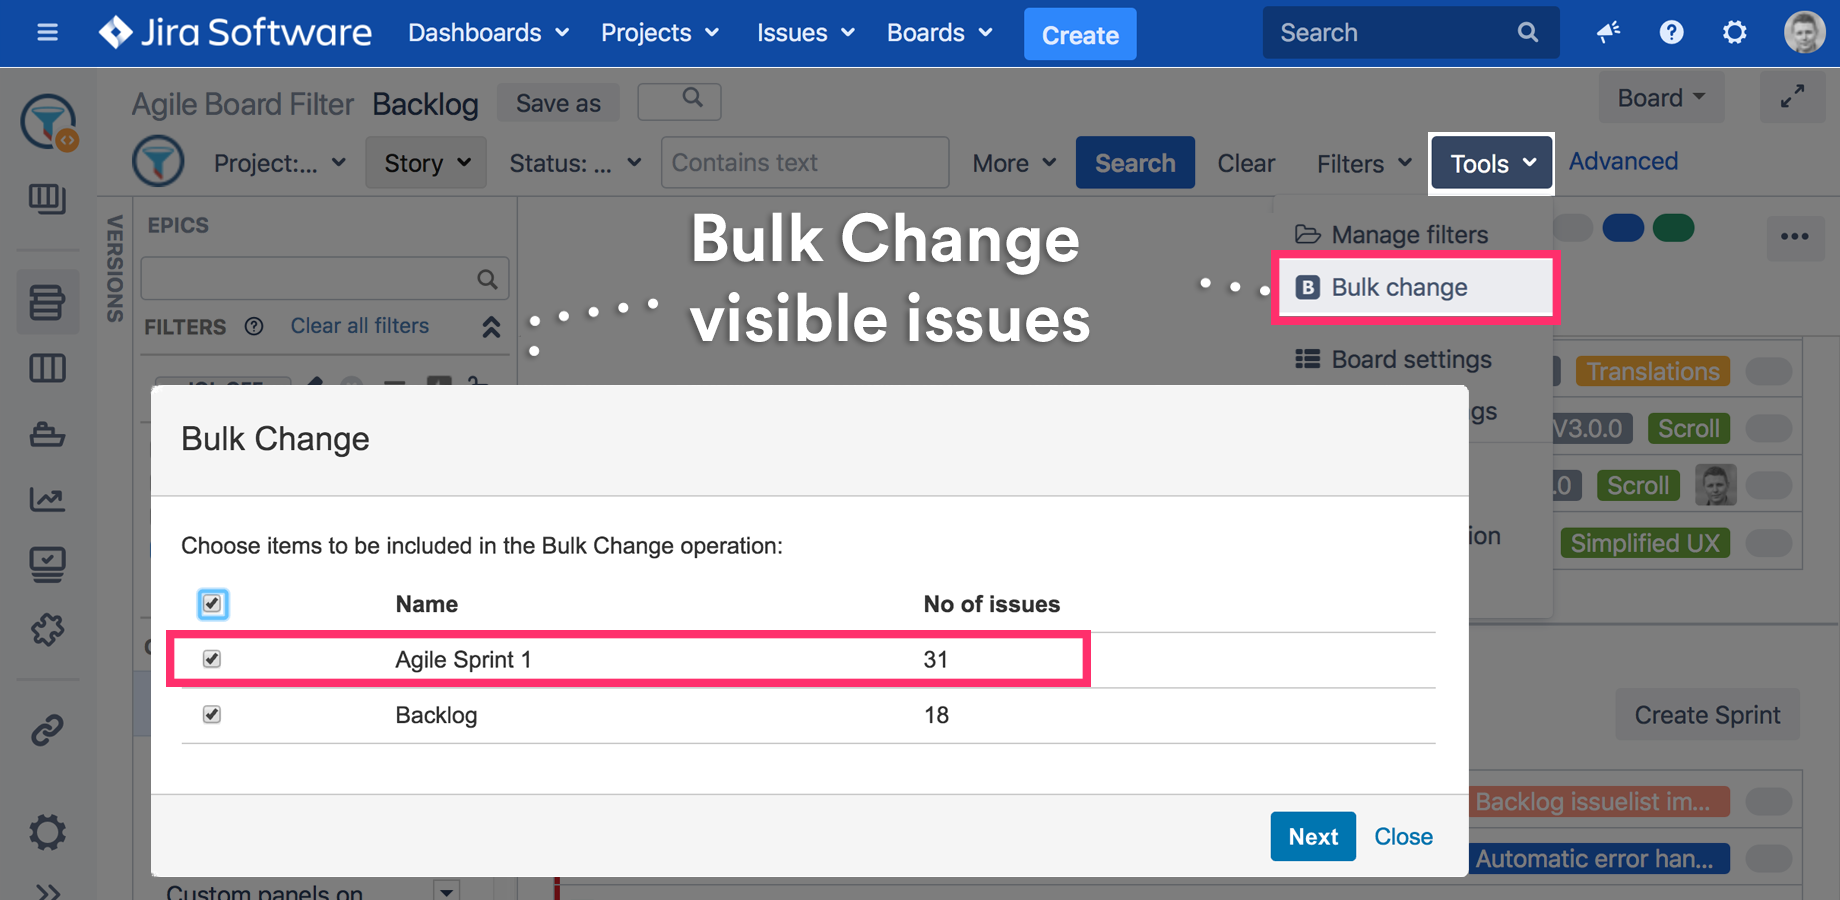Click the Jira notifications megaphone icon
Screen dimensions: 1840x900
[1608, 33]
